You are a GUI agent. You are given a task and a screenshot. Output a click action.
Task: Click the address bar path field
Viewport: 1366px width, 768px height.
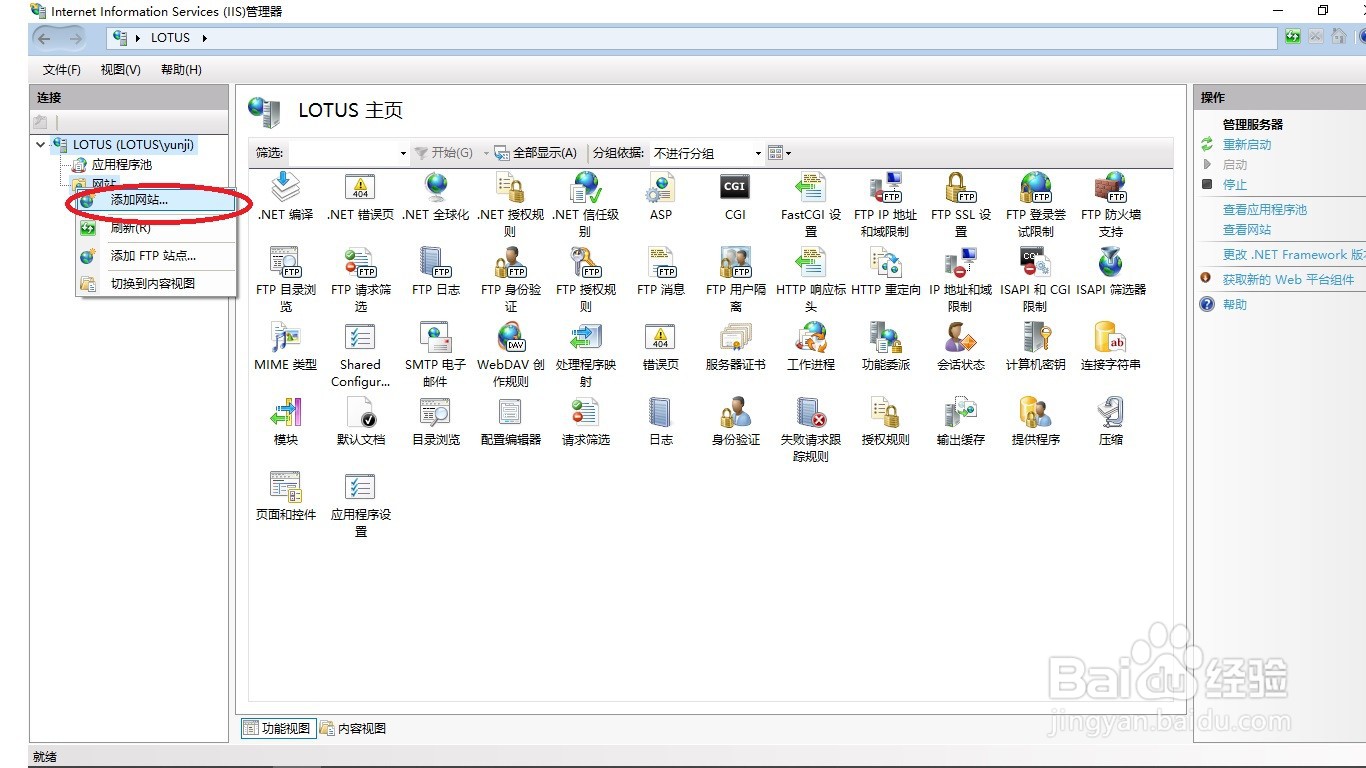(693, 38)
